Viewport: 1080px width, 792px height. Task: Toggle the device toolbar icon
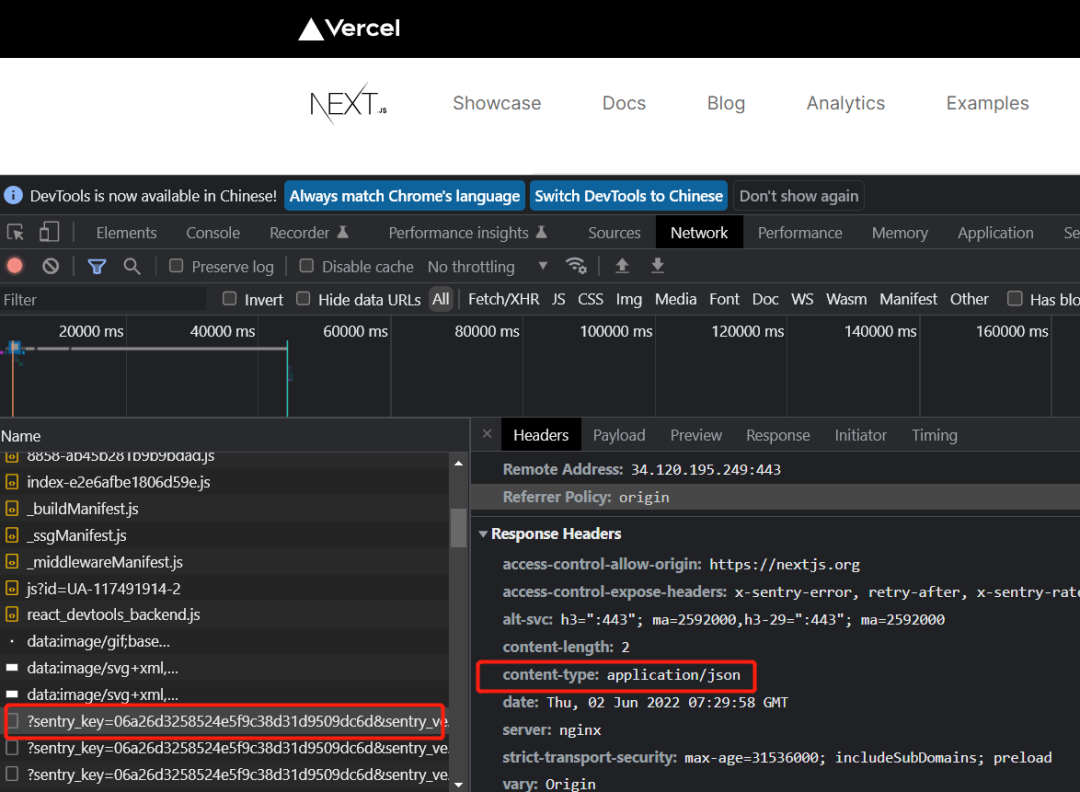pos(49,232)
